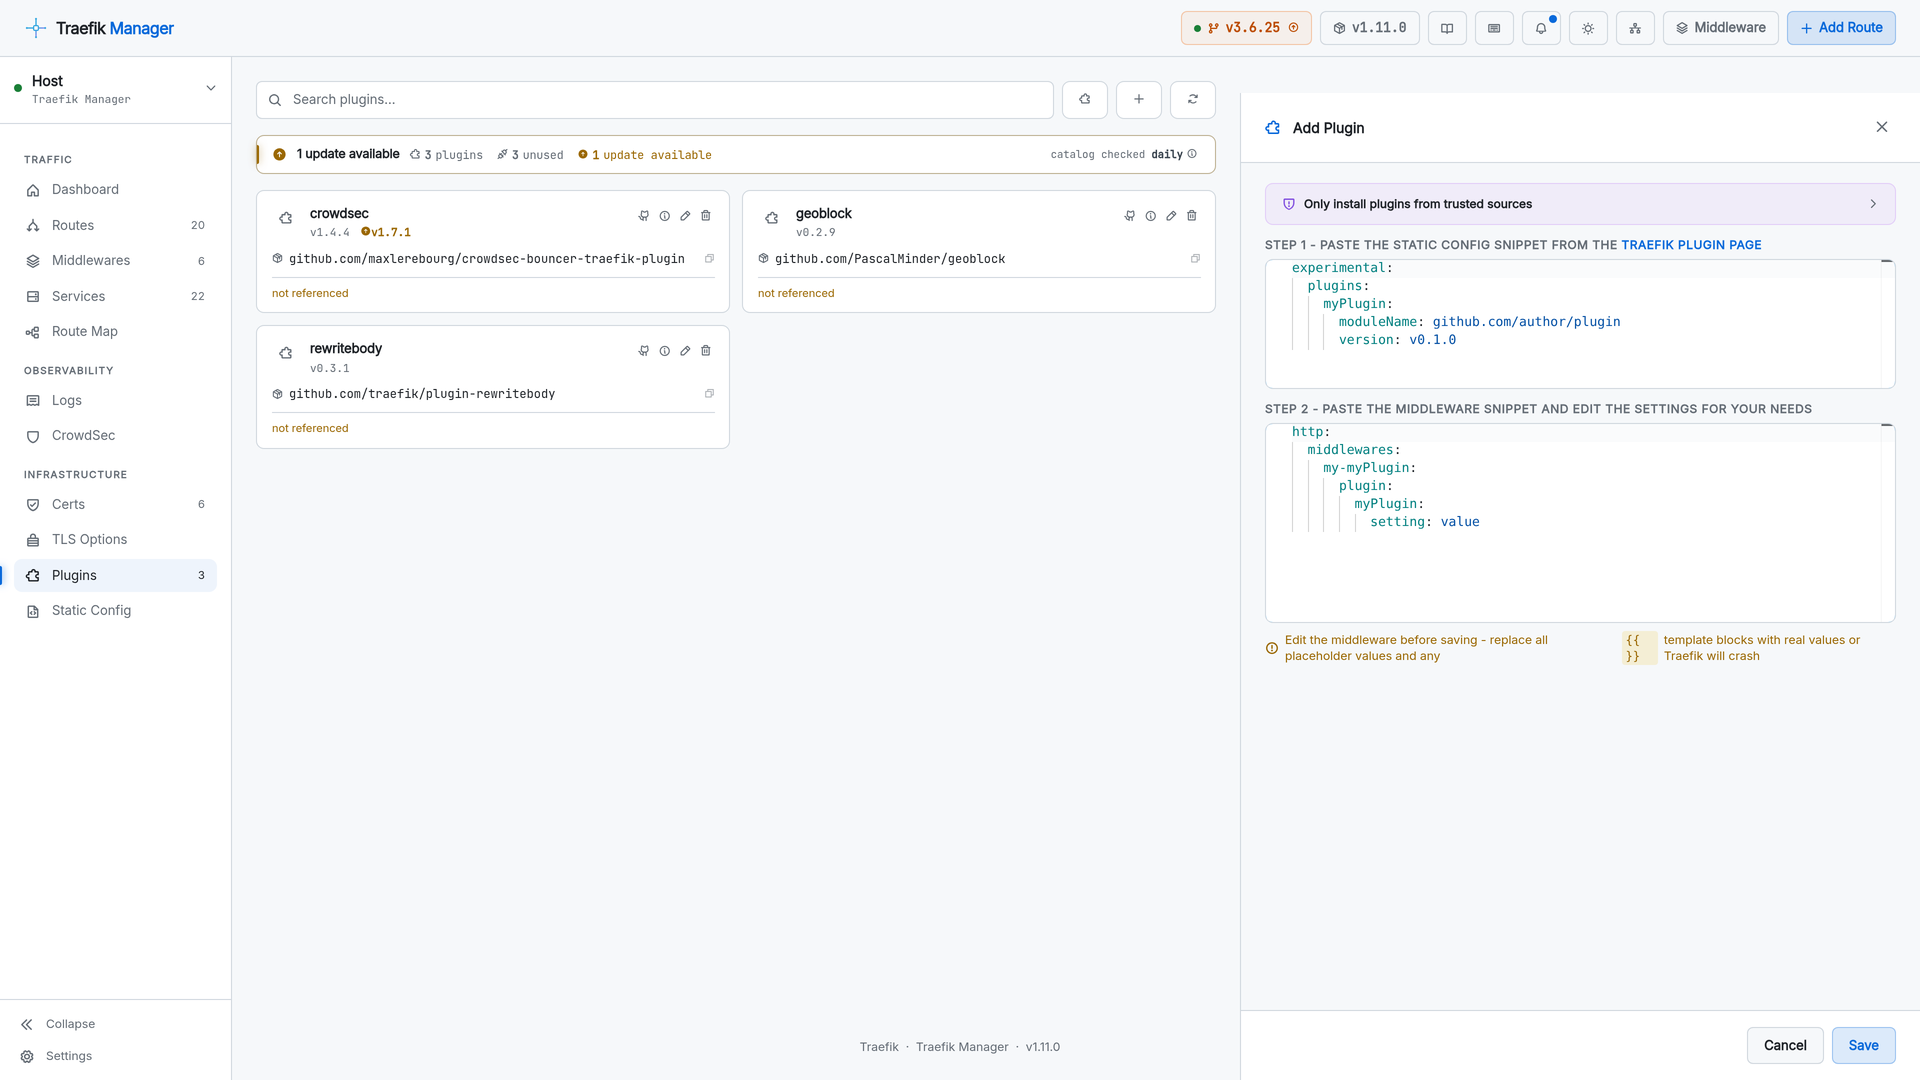1920x1080 pixels.
Task: Click the rewritebody plugin name
Action: click(x=346, y=349)
